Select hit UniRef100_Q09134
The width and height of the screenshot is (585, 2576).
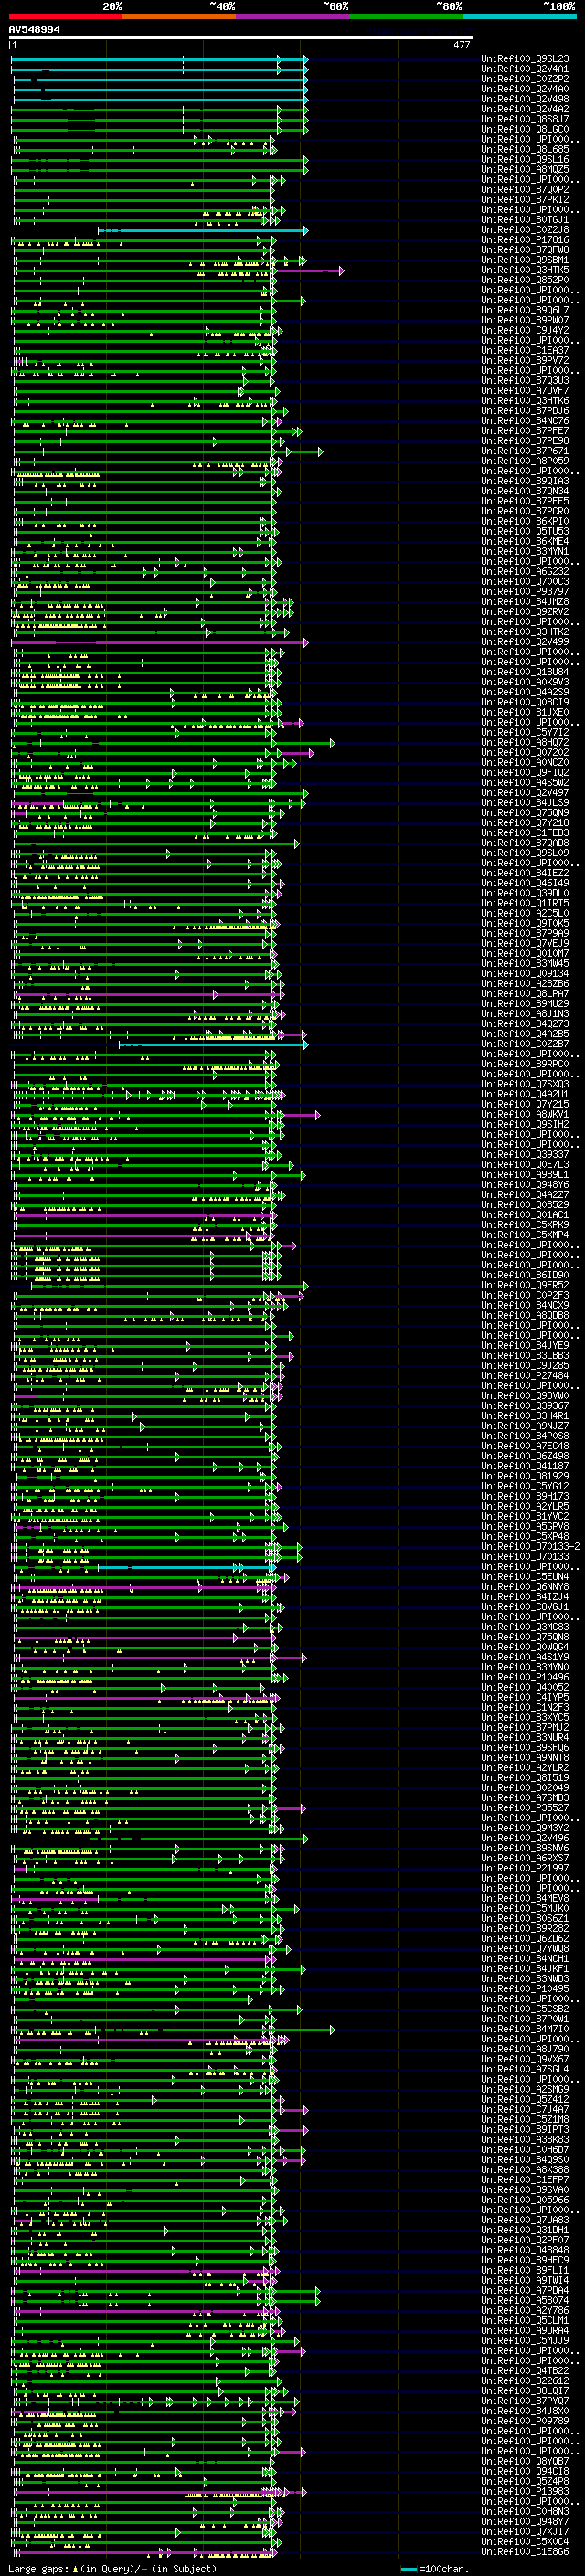[x=525, y=974]
